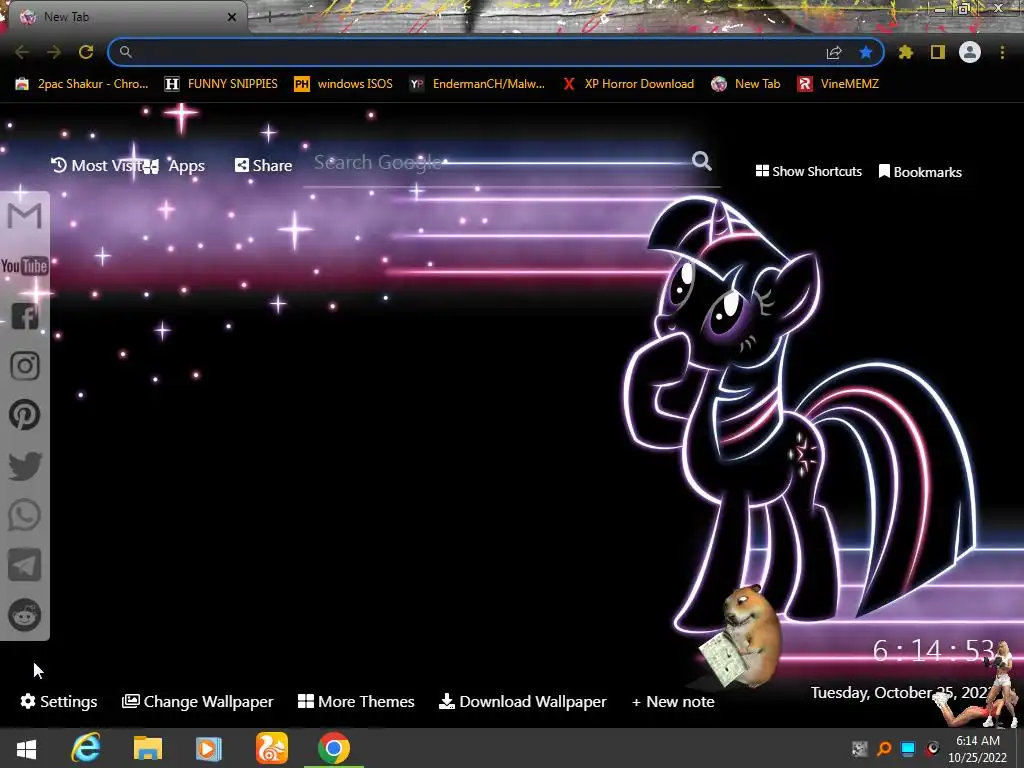This screenshot has width=1024, height=768.
Task: Open the Twitter sidebar shortcut
Action: click(x=25, y=466)
